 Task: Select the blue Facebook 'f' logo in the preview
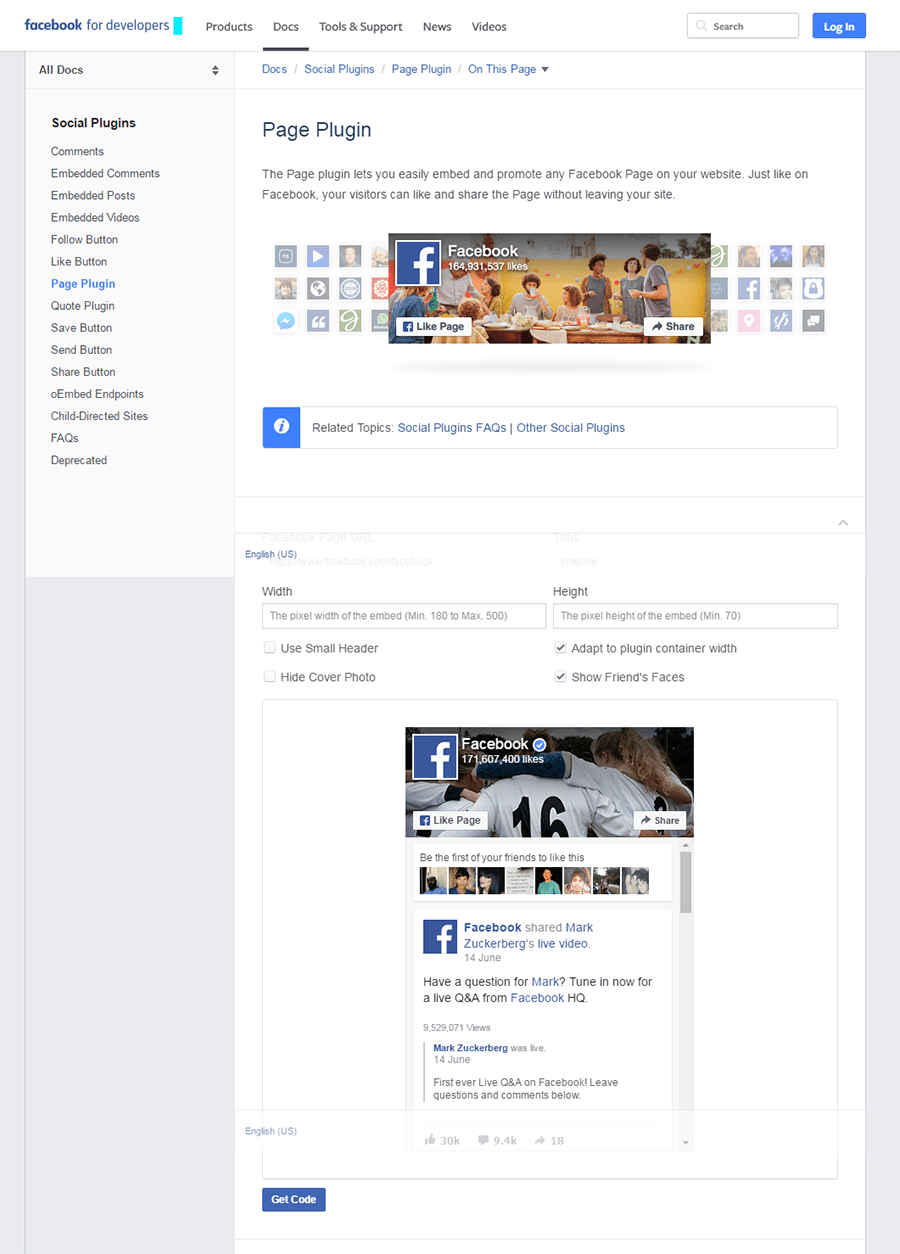click(417, 262)
